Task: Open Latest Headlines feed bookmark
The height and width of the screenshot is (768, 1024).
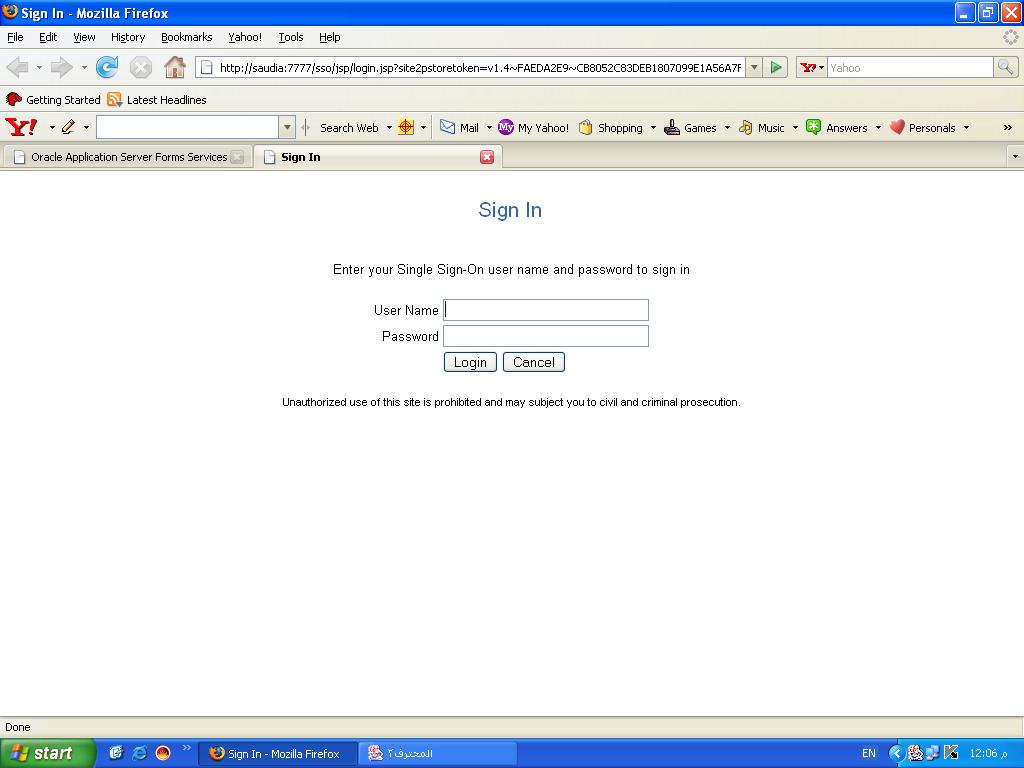Action: [x=157, y=100]
